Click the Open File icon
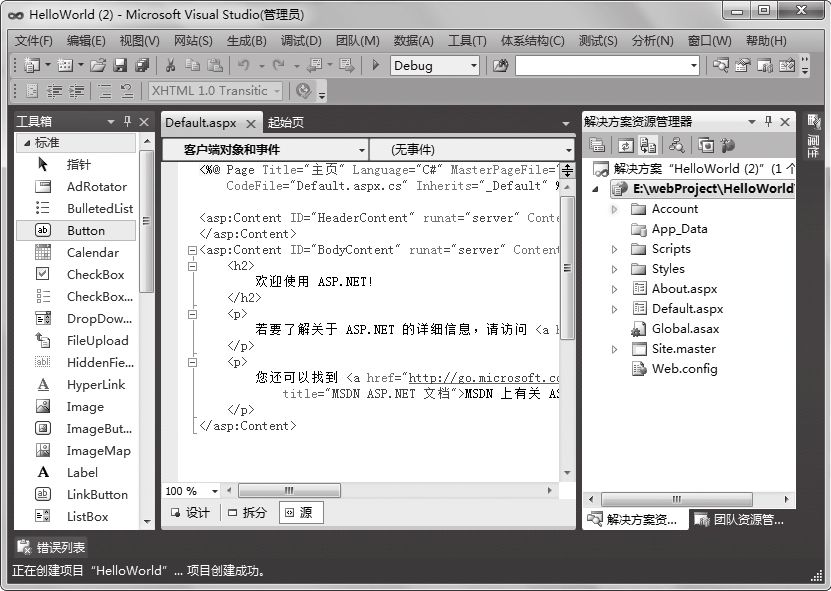The height and width of the screenshot is (591, 831). tap(98, 65)
